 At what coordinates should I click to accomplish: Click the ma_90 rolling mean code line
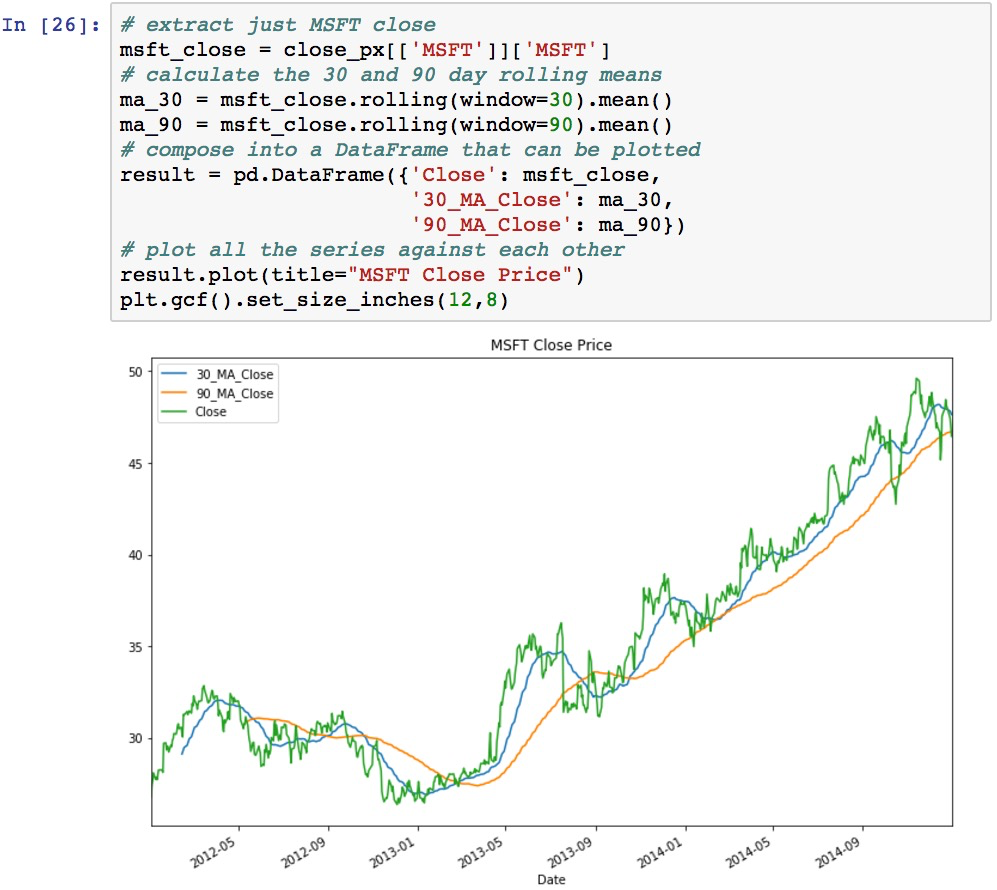coord(395,125)
